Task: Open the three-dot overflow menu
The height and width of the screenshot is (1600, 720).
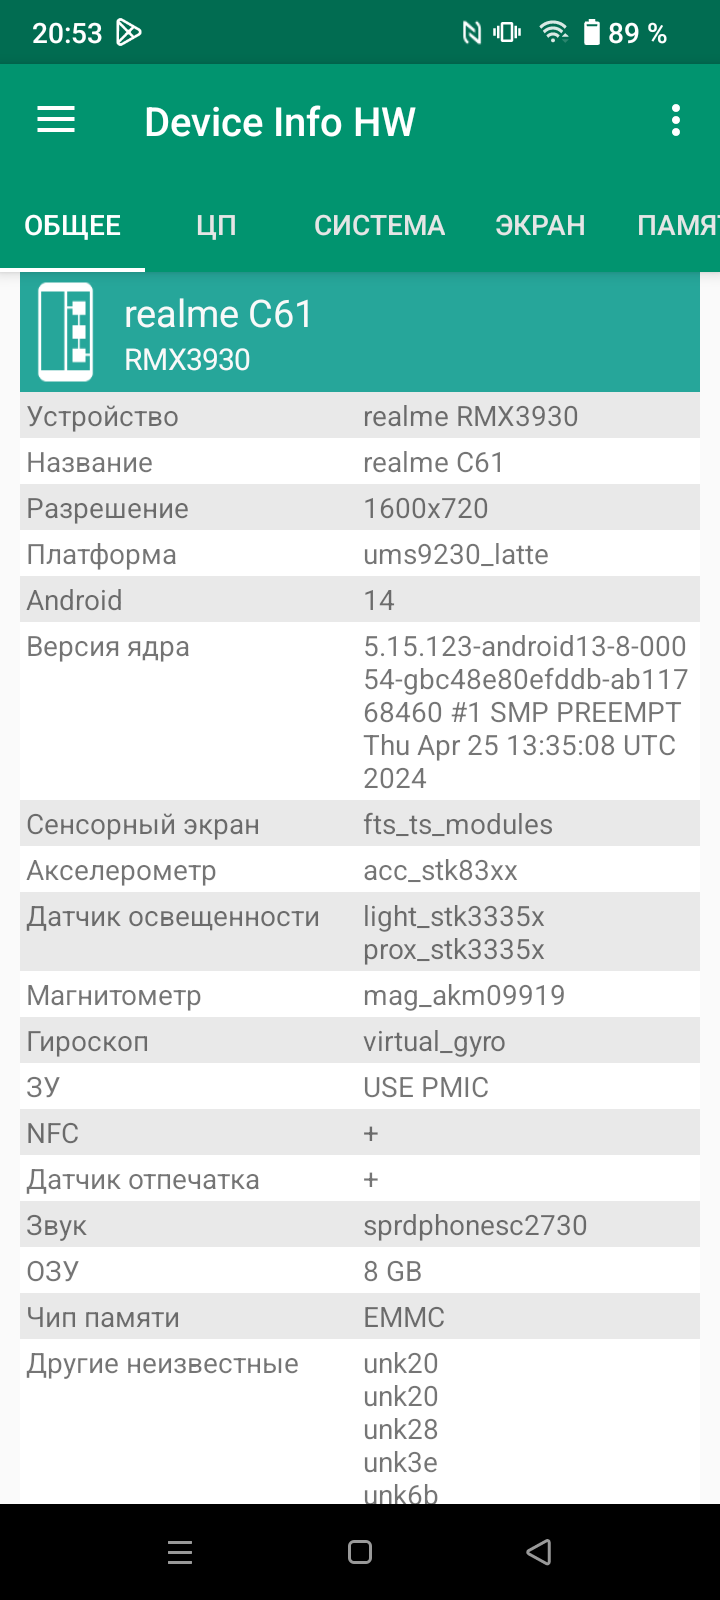Action: click(676, 121)
